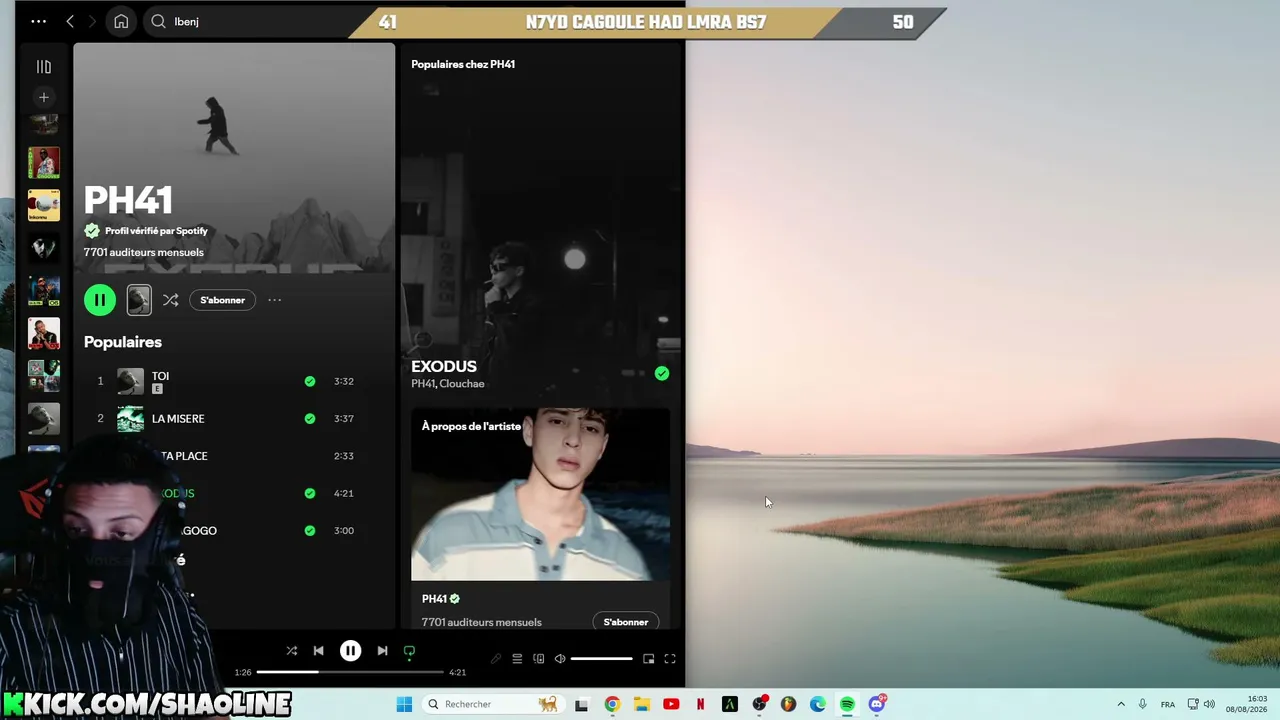Viewport: 1280px width, 720px height.
Task: Open more options for PH41 artist
Action: coord(274,300)
